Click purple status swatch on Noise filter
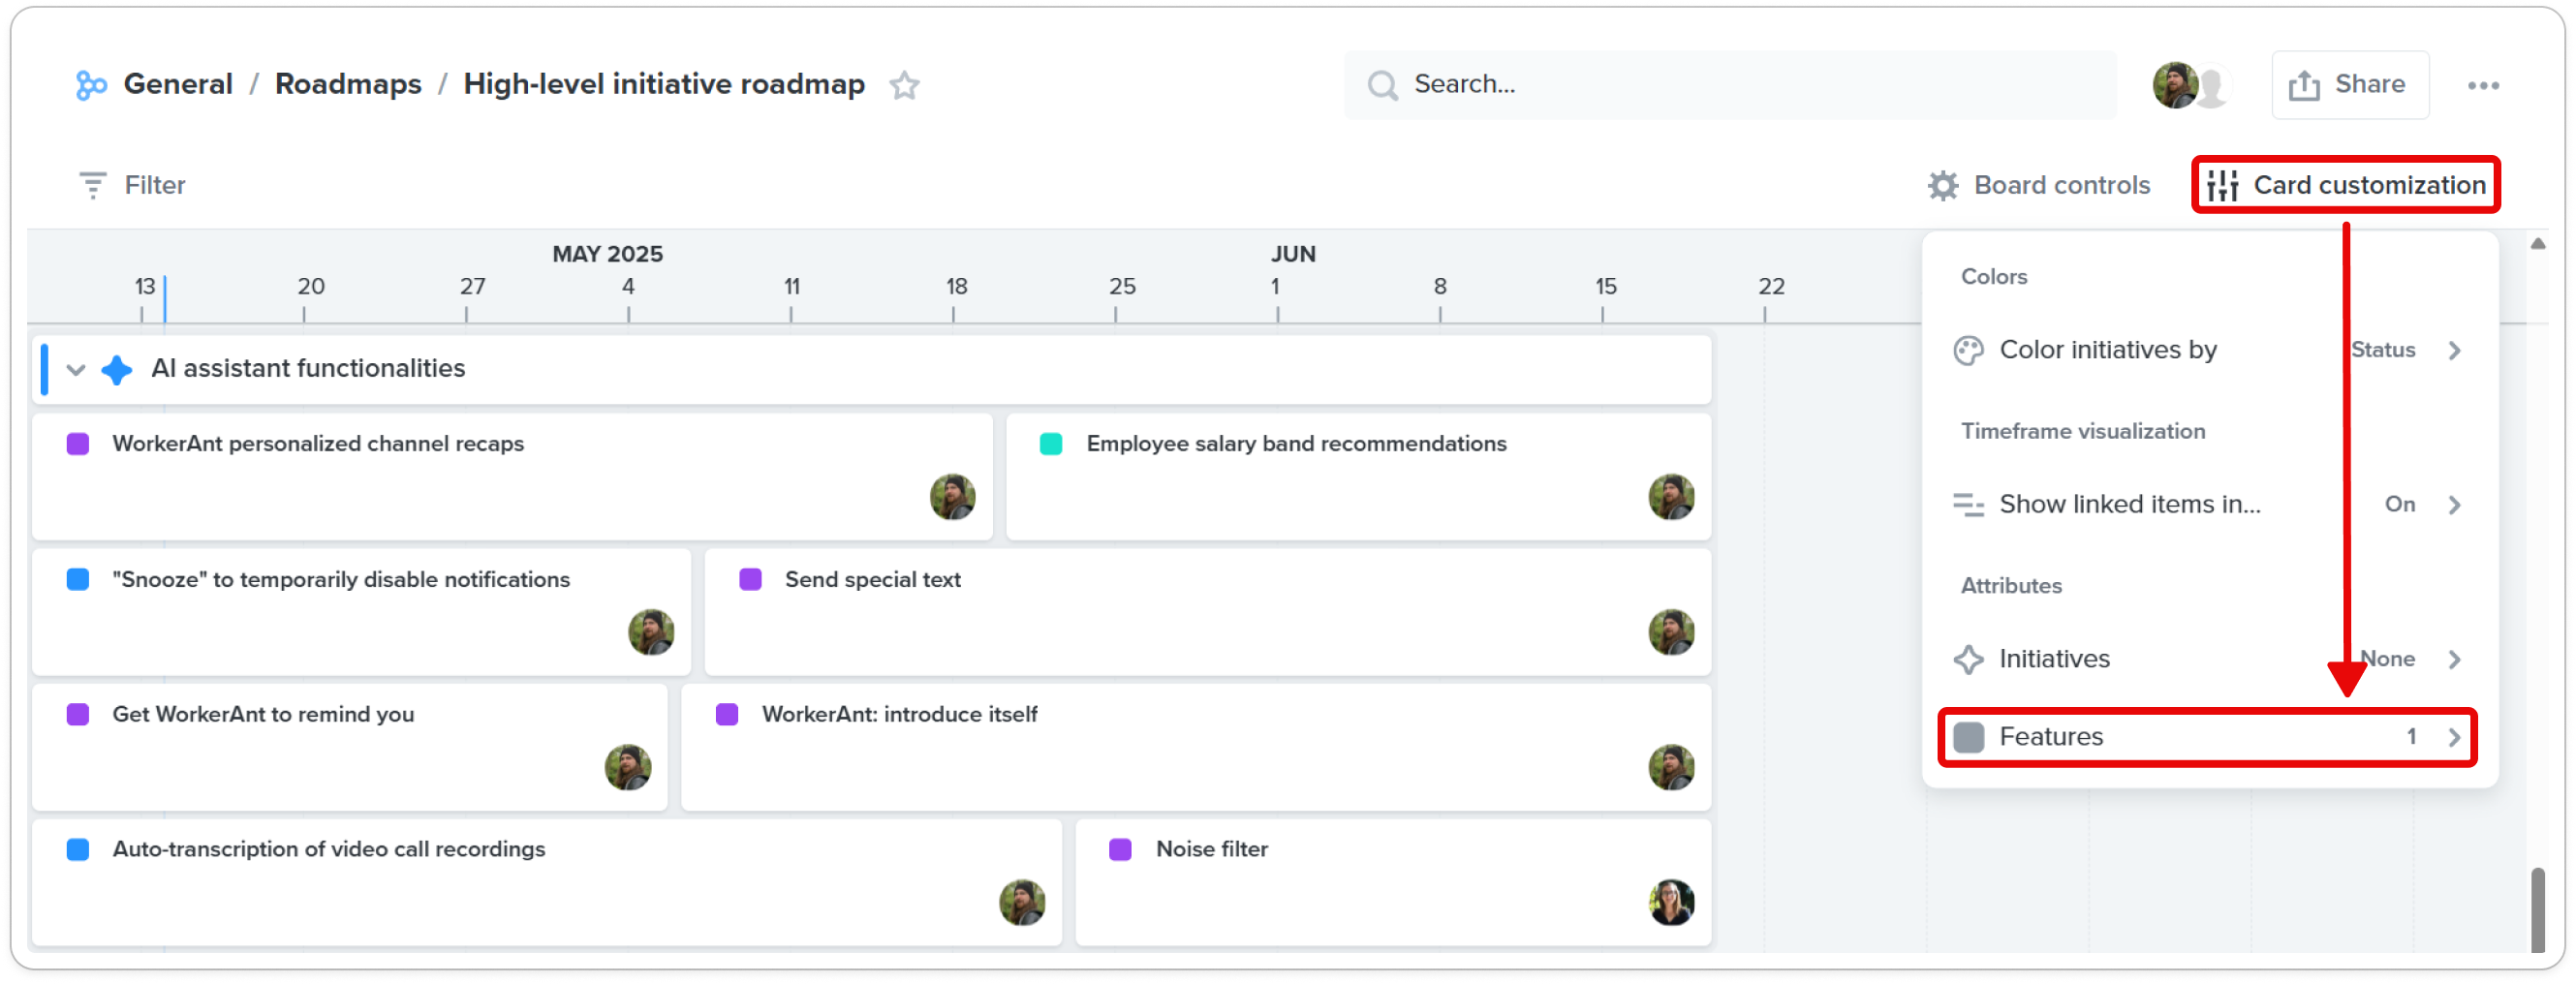The height and width of the screenshot is (984, 2576). pos(1120,850)
